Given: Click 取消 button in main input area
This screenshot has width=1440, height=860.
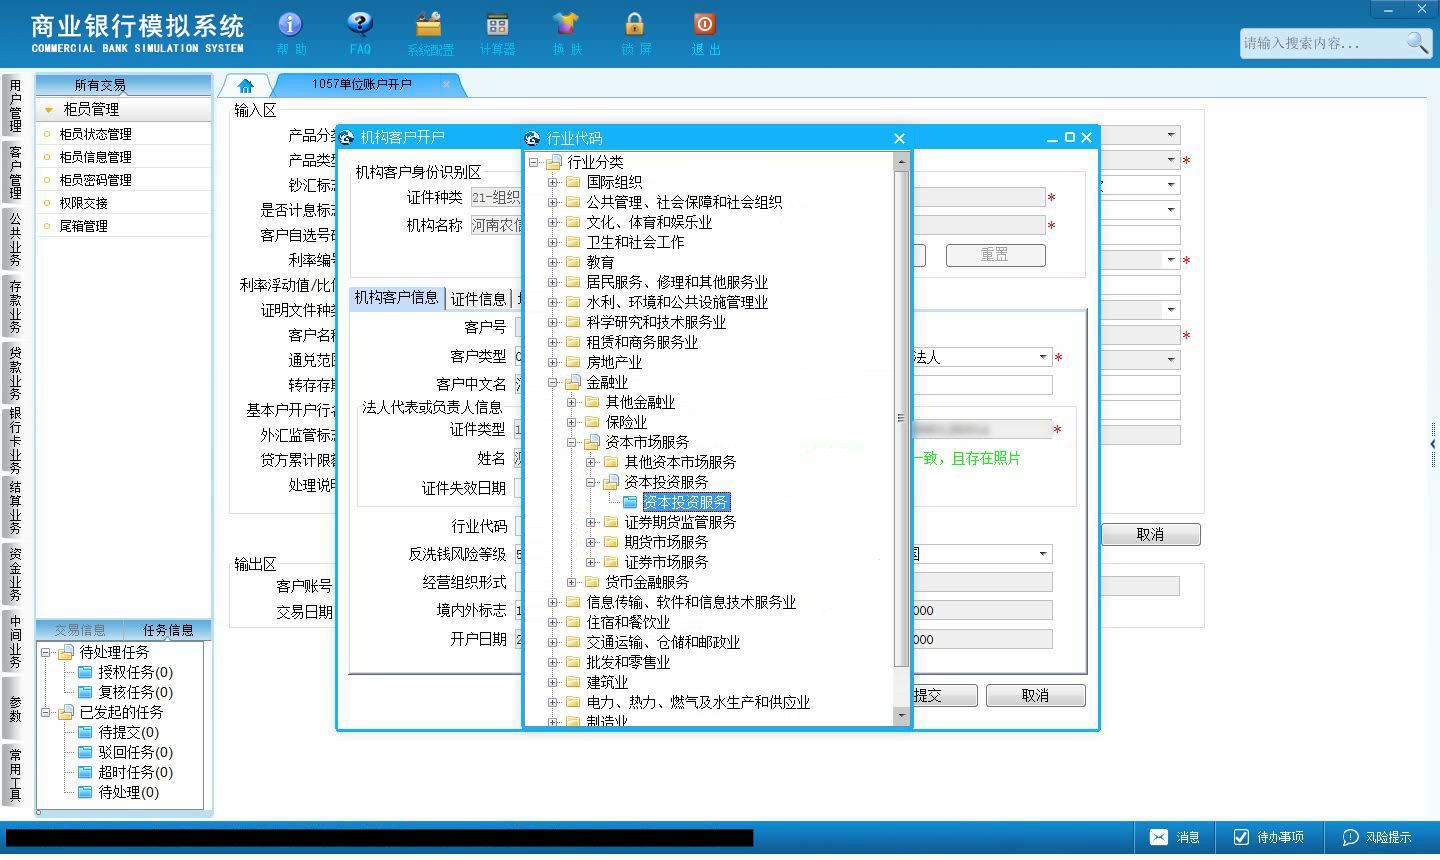Looking at the screenshot, I should click(x=1150, y=535).
